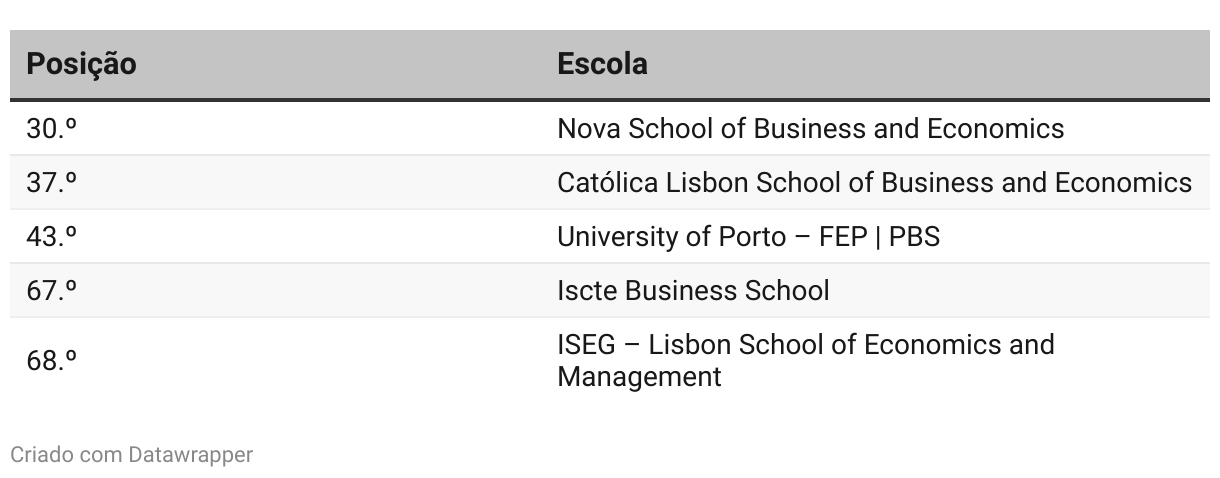1220x478 pixels.
Task: Select the 68.º position cell
Action: click(52, 361)
